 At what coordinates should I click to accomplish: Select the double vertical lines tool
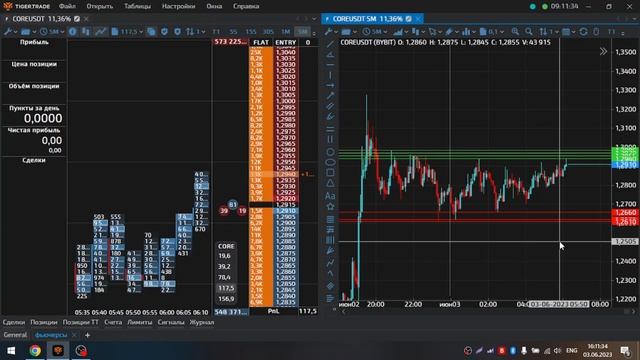[331, 139]
